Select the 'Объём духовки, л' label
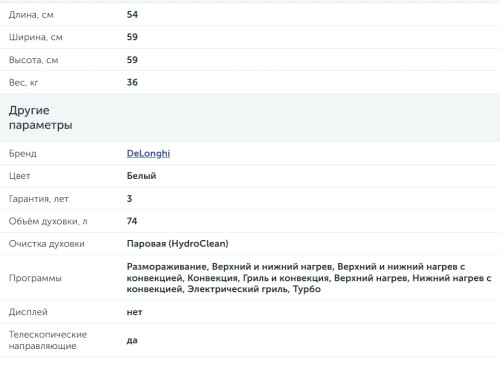This screenshot has height=373, width=500. (48, 221)
